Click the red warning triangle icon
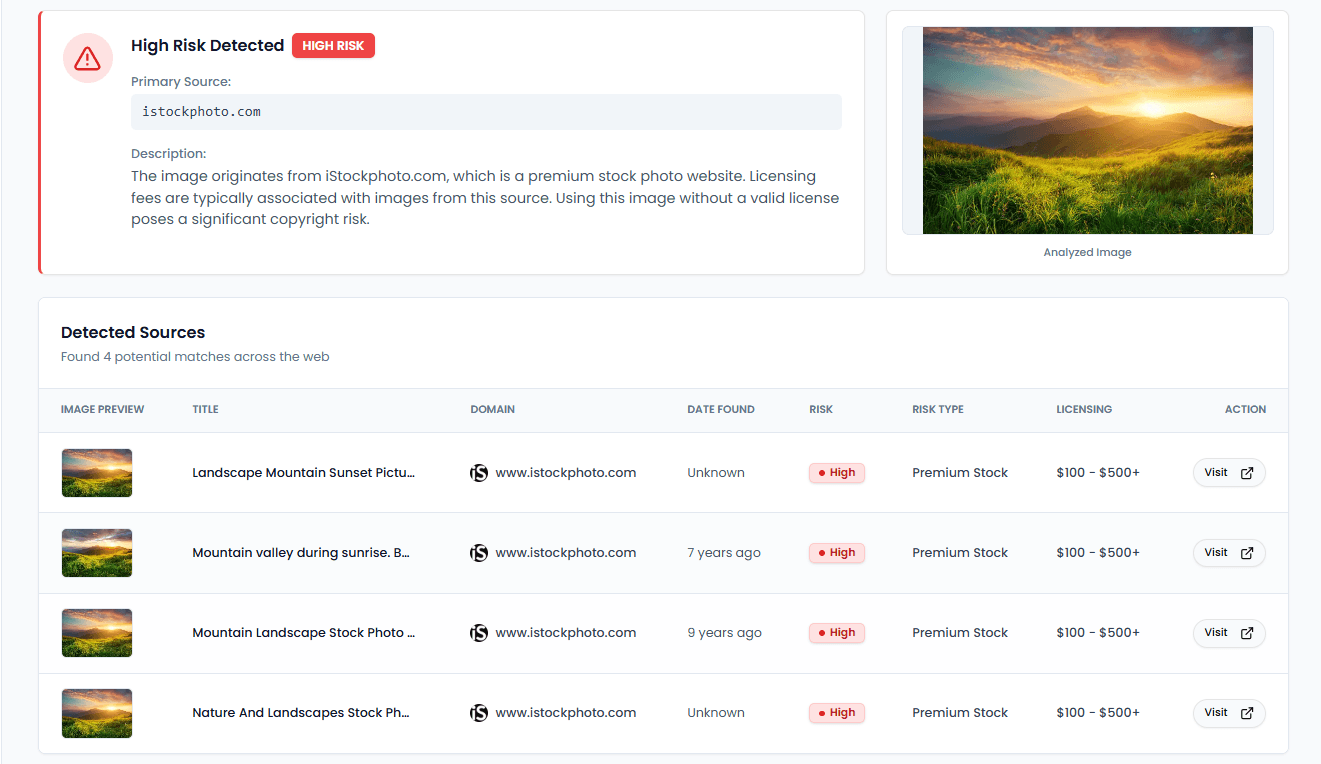Image resolution: width=1321 pixels, height=764 pixels. point(87,58)
